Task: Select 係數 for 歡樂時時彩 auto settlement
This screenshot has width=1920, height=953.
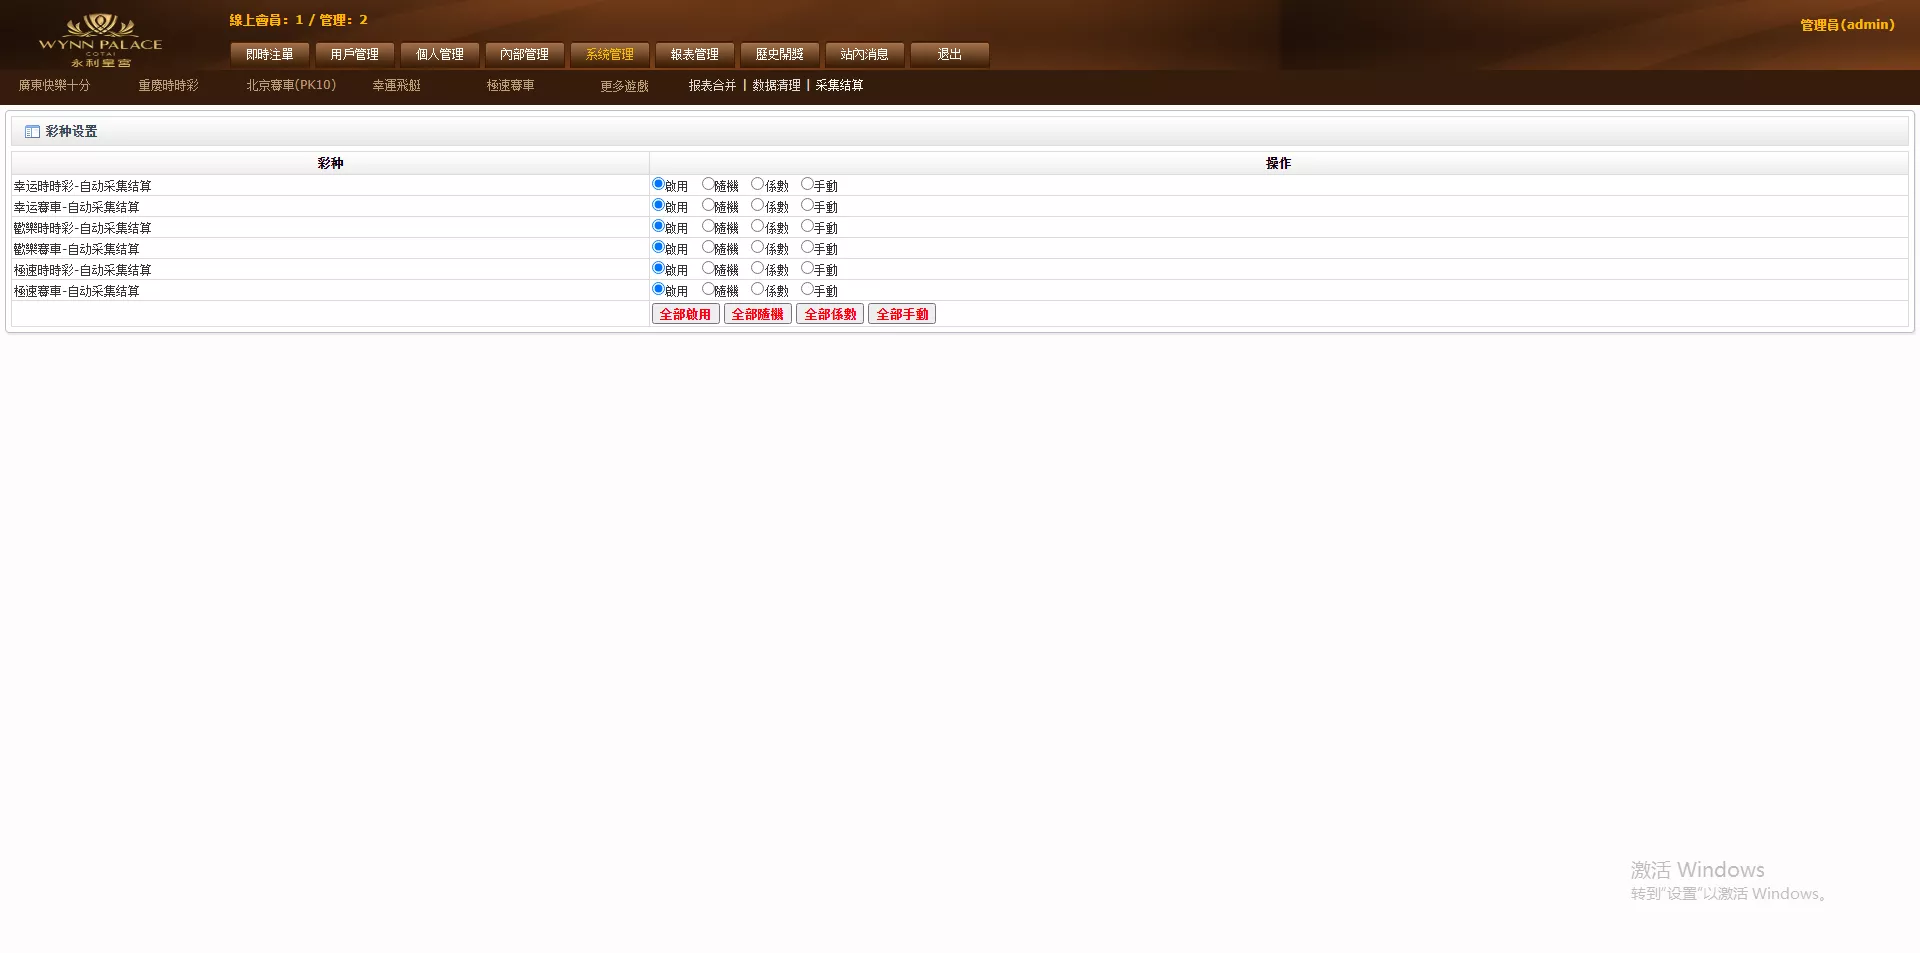Action: 757,226
